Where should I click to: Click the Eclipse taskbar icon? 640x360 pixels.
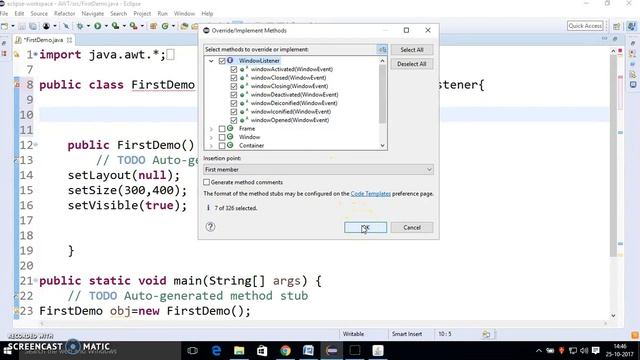tap(332, 350)
